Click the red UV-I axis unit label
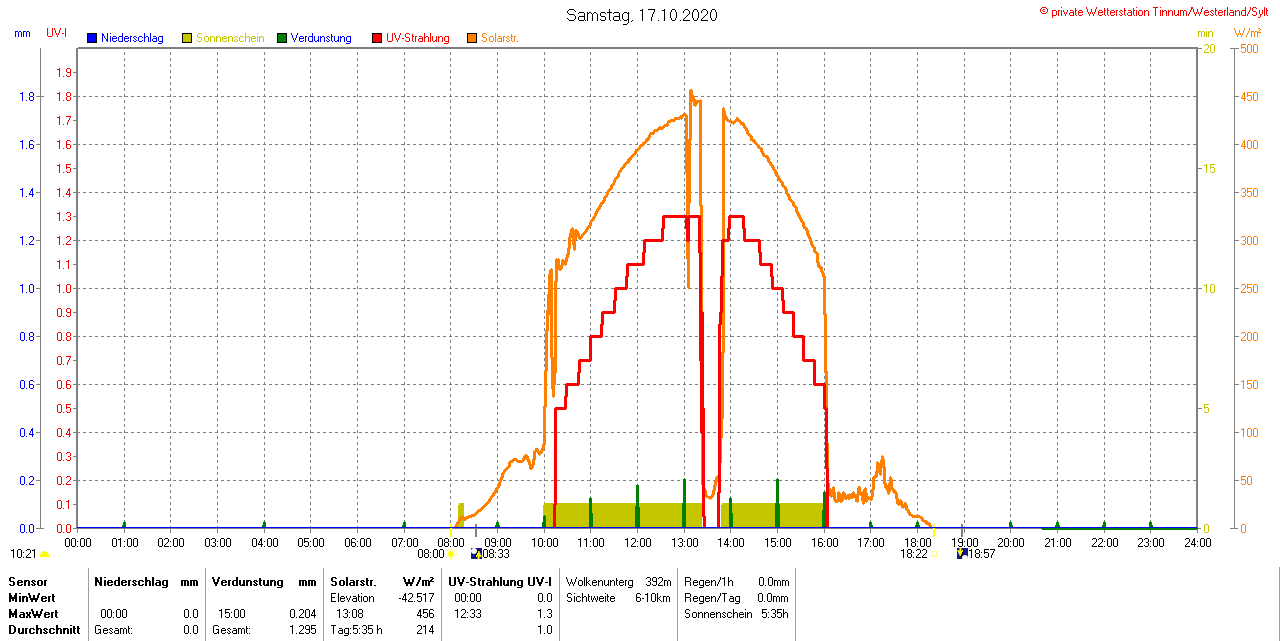 click(57, 33)
